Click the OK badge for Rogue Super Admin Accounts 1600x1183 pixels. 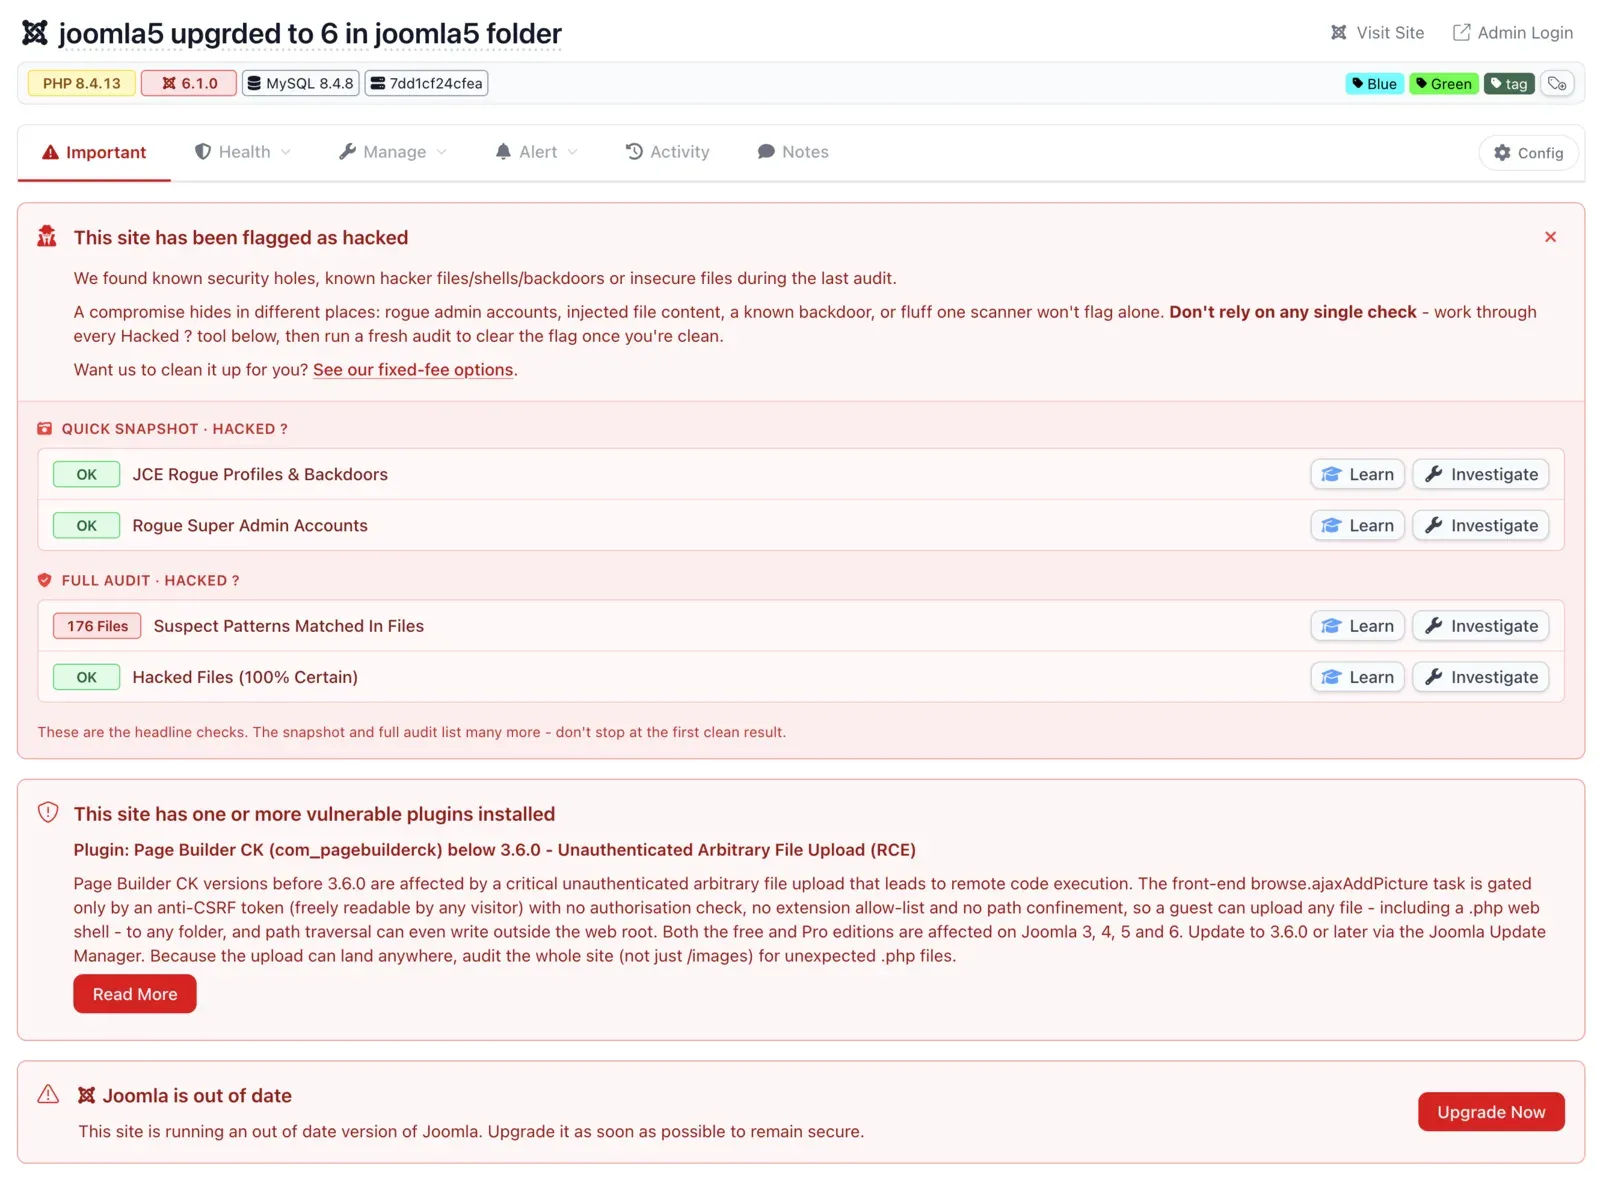(x=86, y=525)
